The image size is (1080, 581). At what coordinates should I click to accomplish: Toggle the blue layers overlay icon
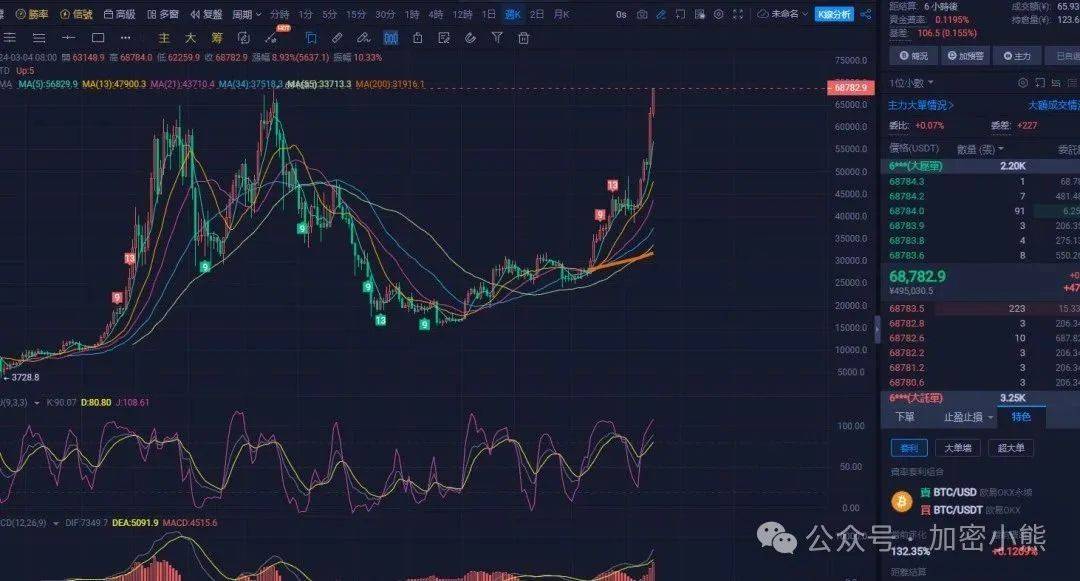(x=311, y=38)
